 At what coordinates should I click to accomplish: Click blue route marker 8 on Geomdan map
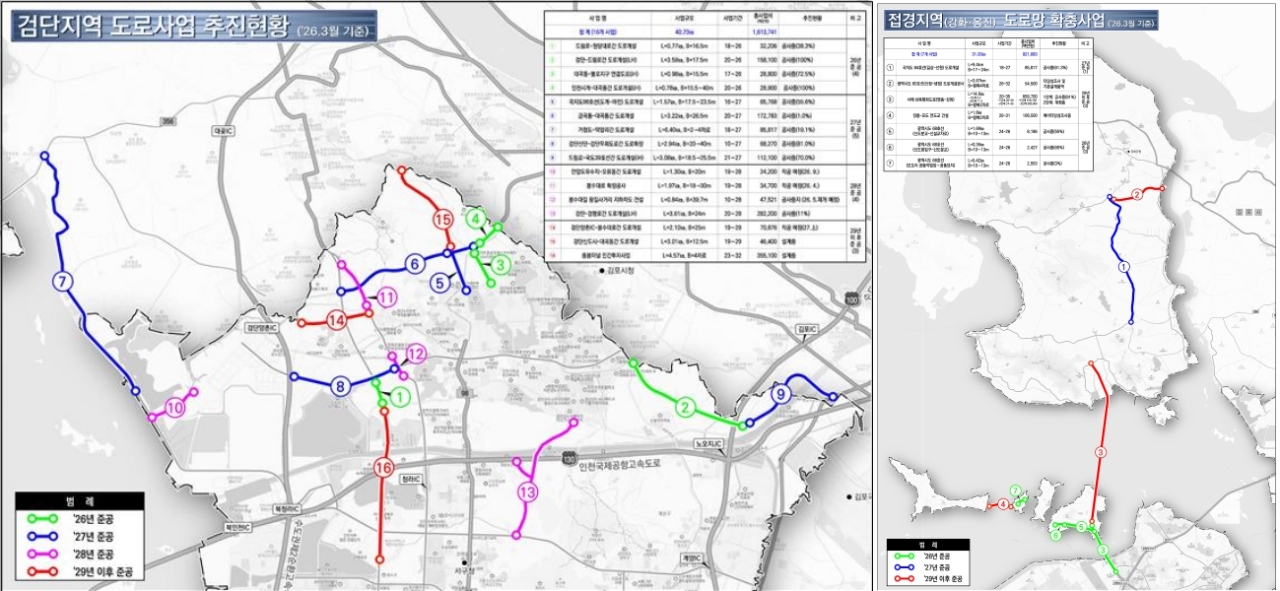(x=341, y=387)
